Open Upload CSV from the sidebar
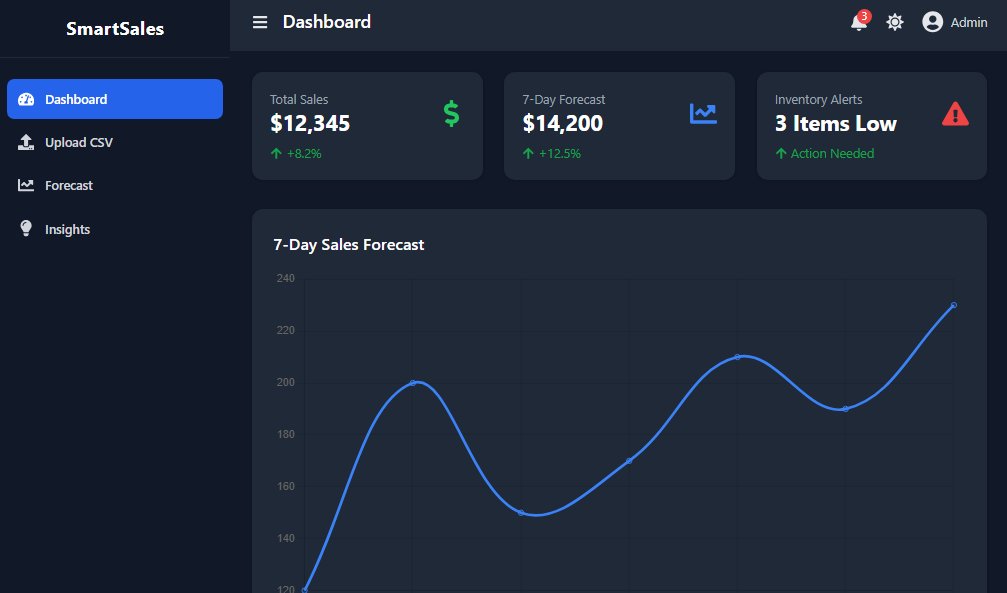 coord(79,142)
